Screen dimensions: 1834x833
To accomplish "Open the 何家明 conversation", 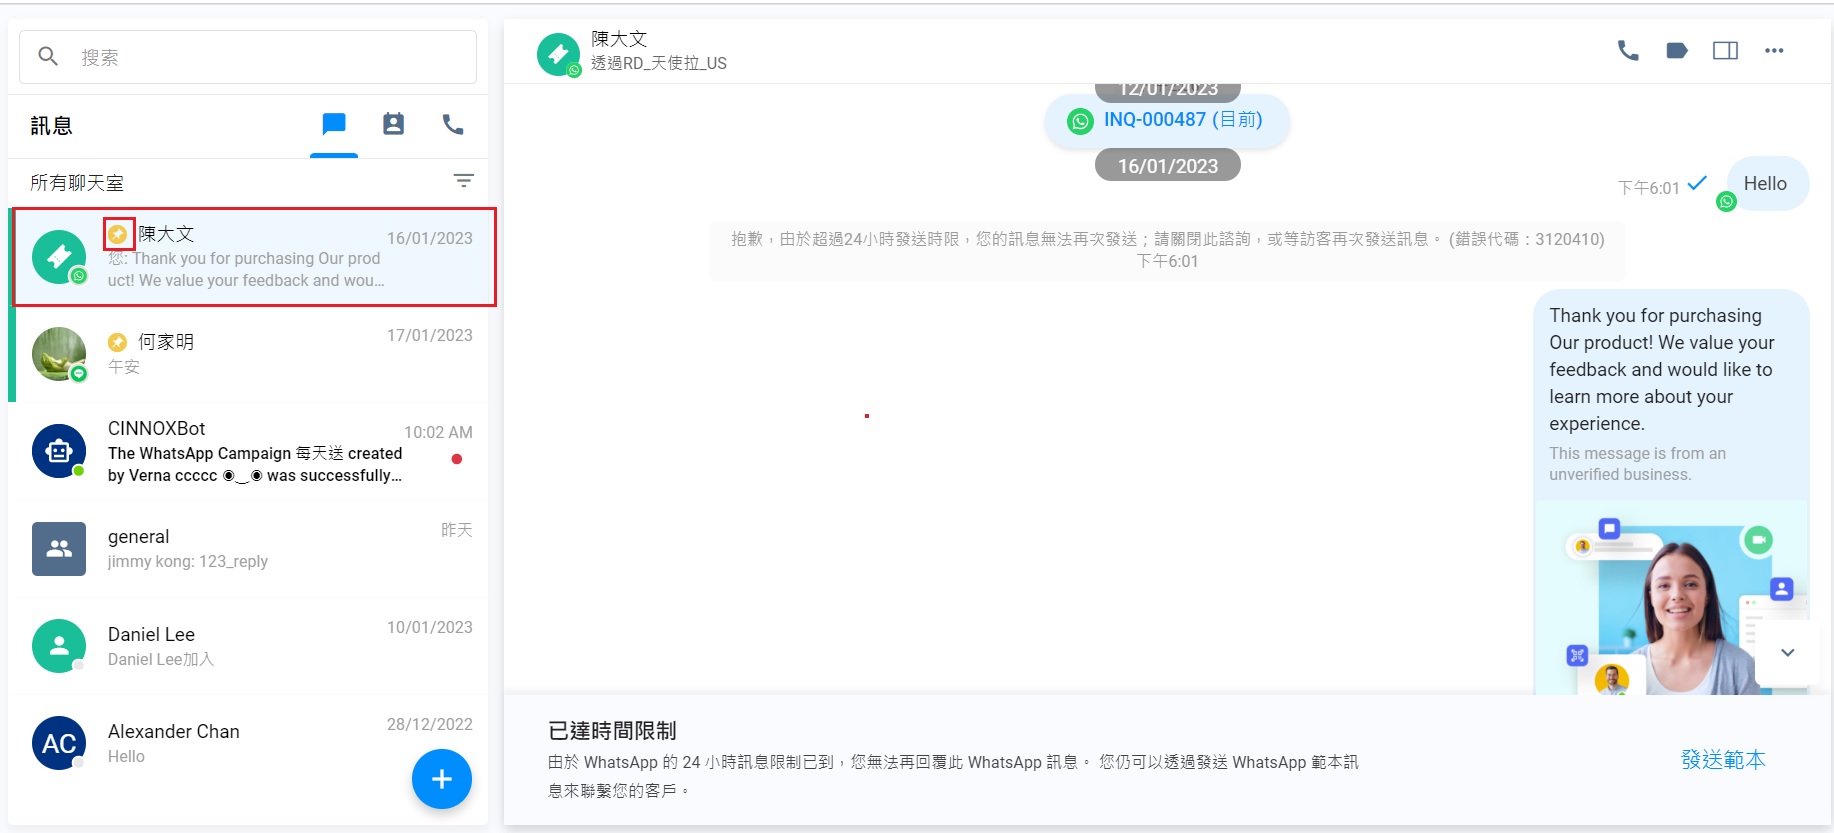I will pyautogui.click(x=250, y=354).
